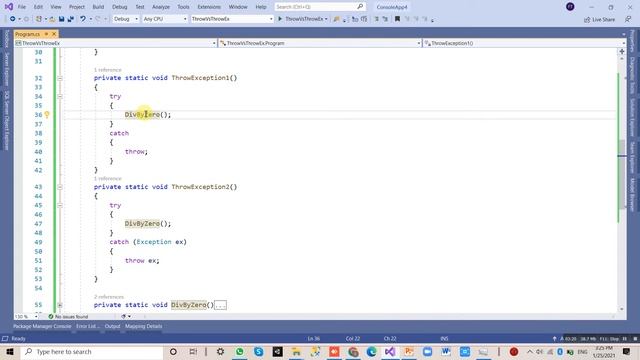Switch to the Output tab
The width and height of the screenshot is (640, 360).
pos(113,326)
